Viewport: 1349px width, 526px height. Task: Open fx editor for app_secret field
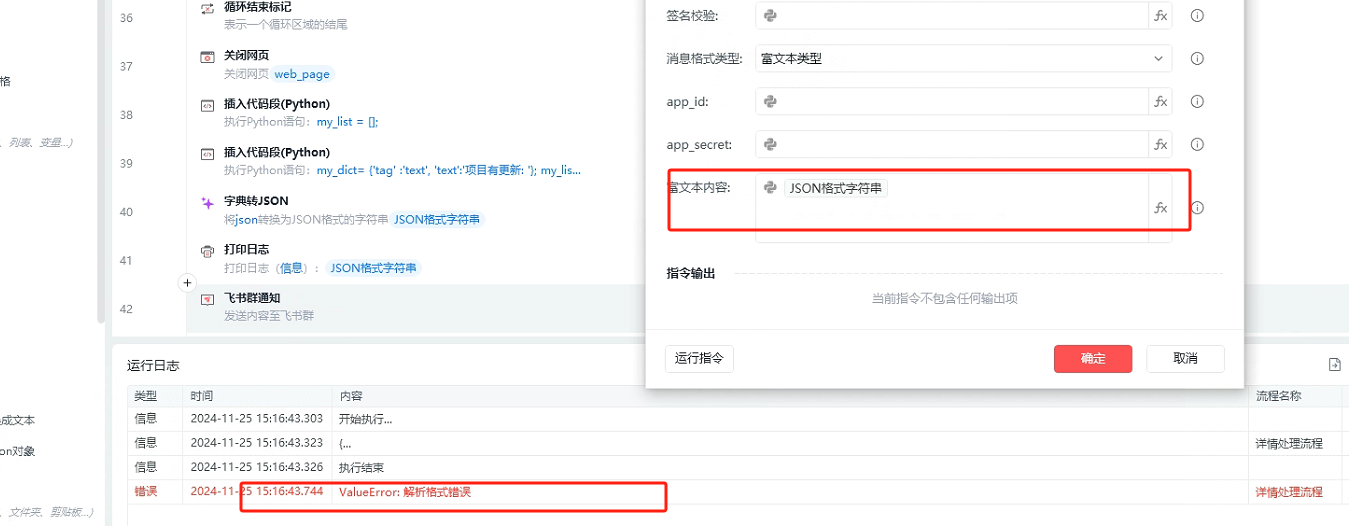click(1161, 145)
